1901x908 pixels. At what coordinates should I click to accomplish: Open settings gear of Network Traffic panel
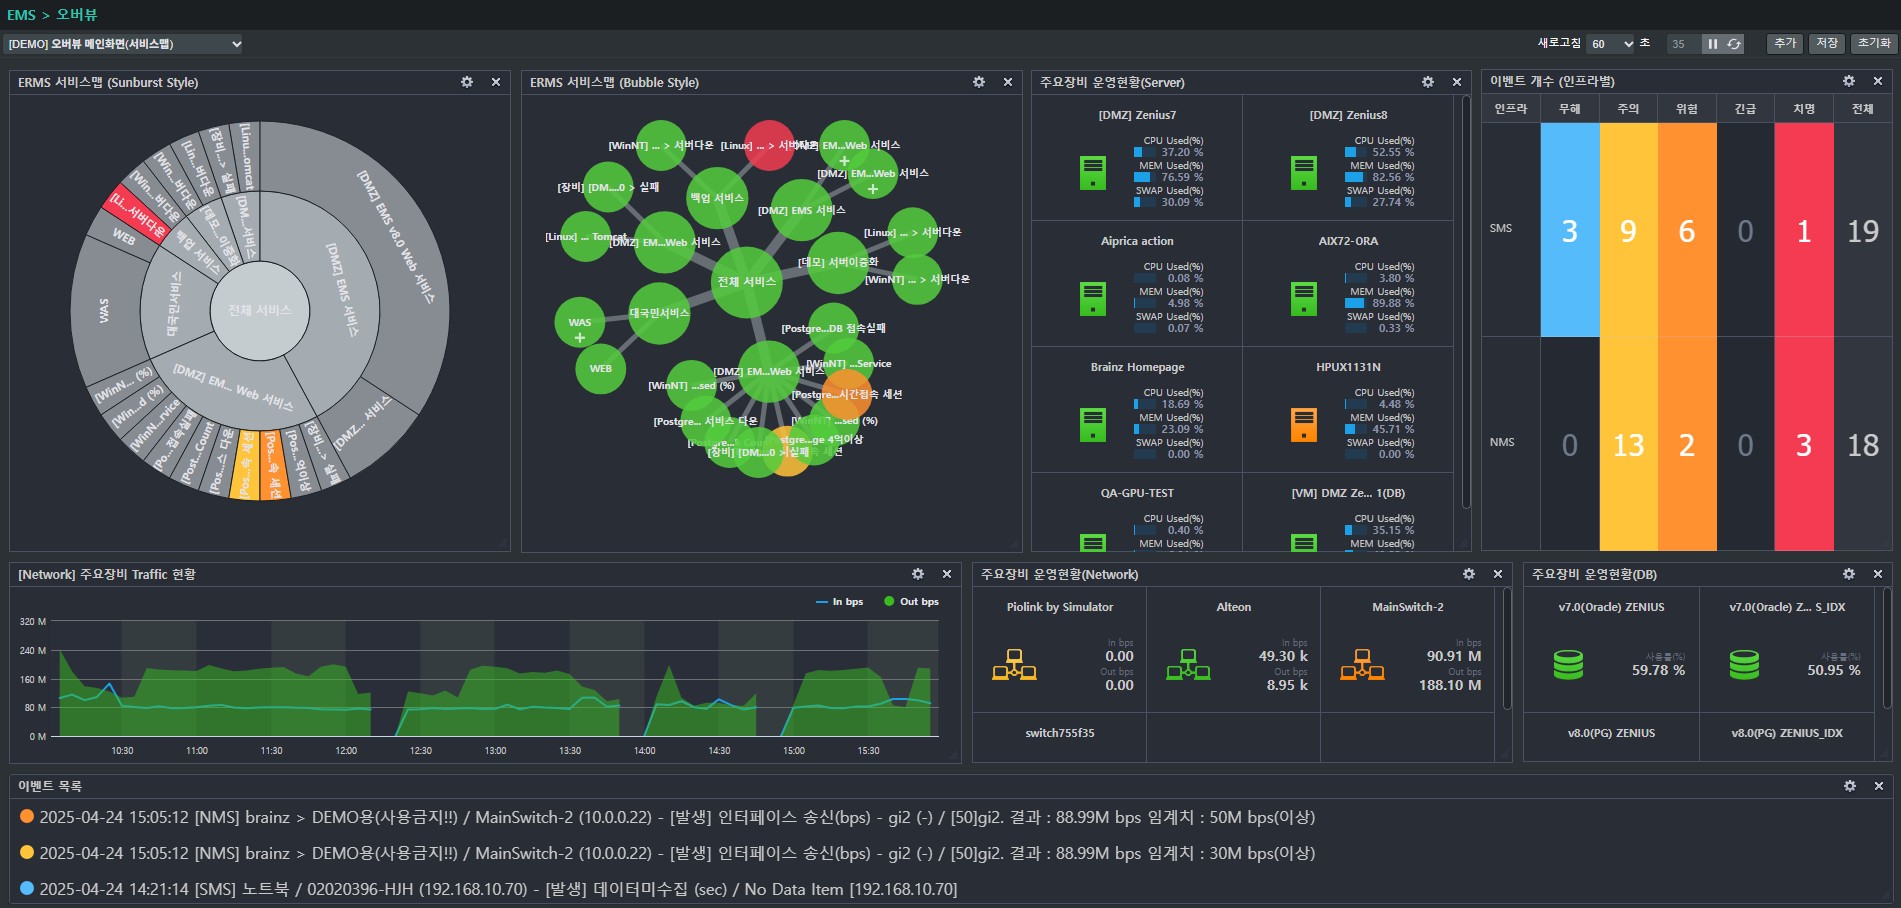[x=918, y=574]
